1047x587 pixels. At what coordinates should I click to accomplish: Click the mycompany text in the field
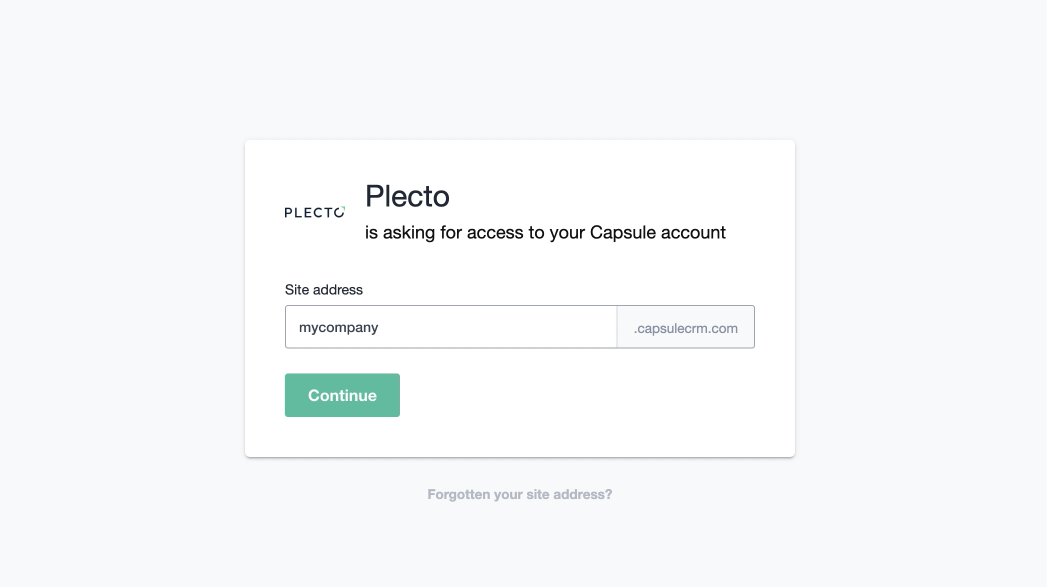[x=338, y=327]
